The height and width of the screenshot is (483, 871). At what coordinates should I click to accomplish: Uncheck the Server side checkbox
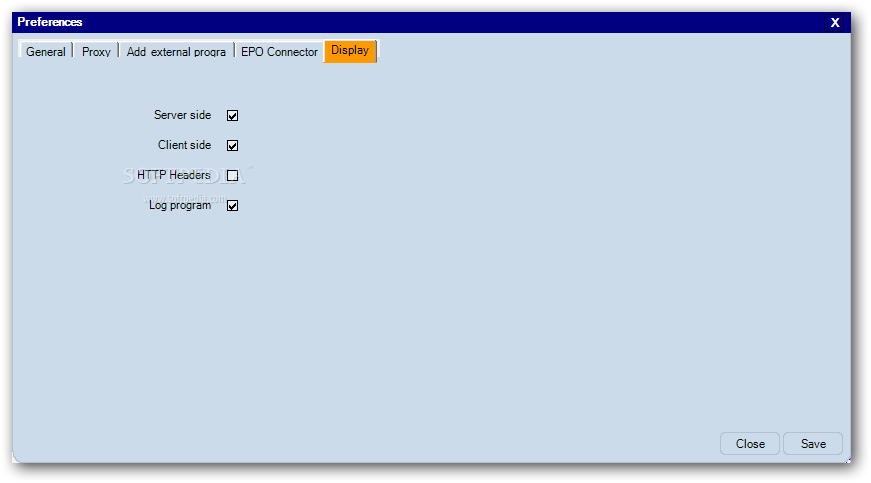(x=232, y=115)
